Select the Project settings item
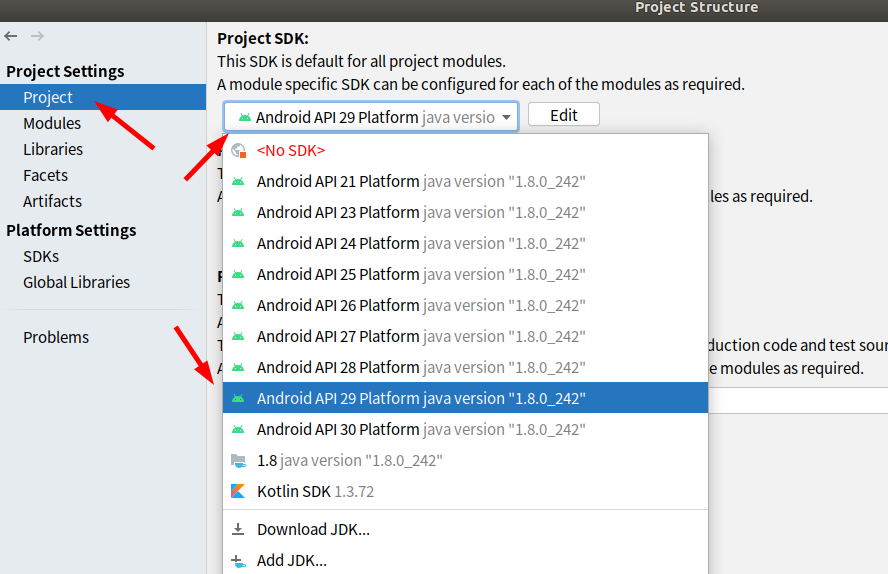 pyautogui.click(x=103, y=97)
